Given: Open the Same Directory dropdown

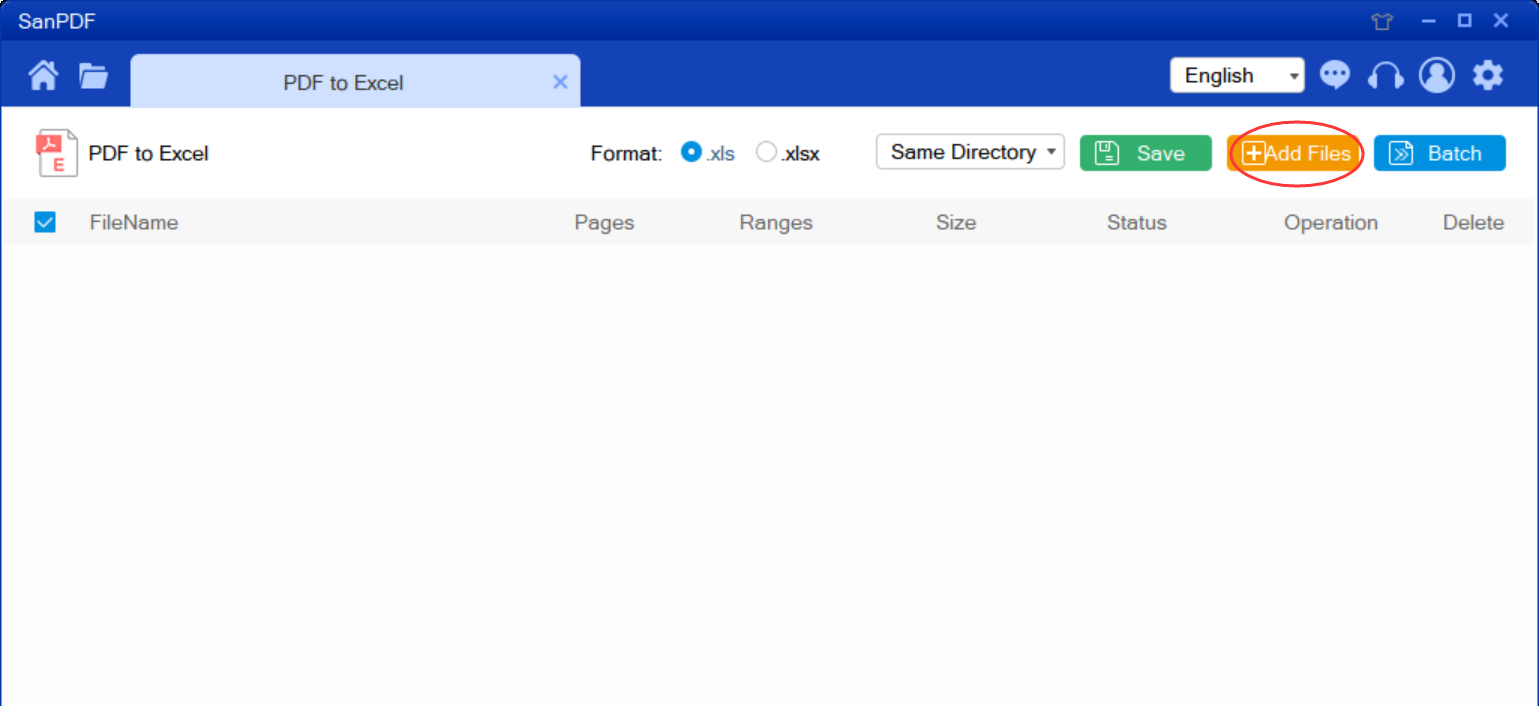Looking at the screenshot, I should click(962, 152).
